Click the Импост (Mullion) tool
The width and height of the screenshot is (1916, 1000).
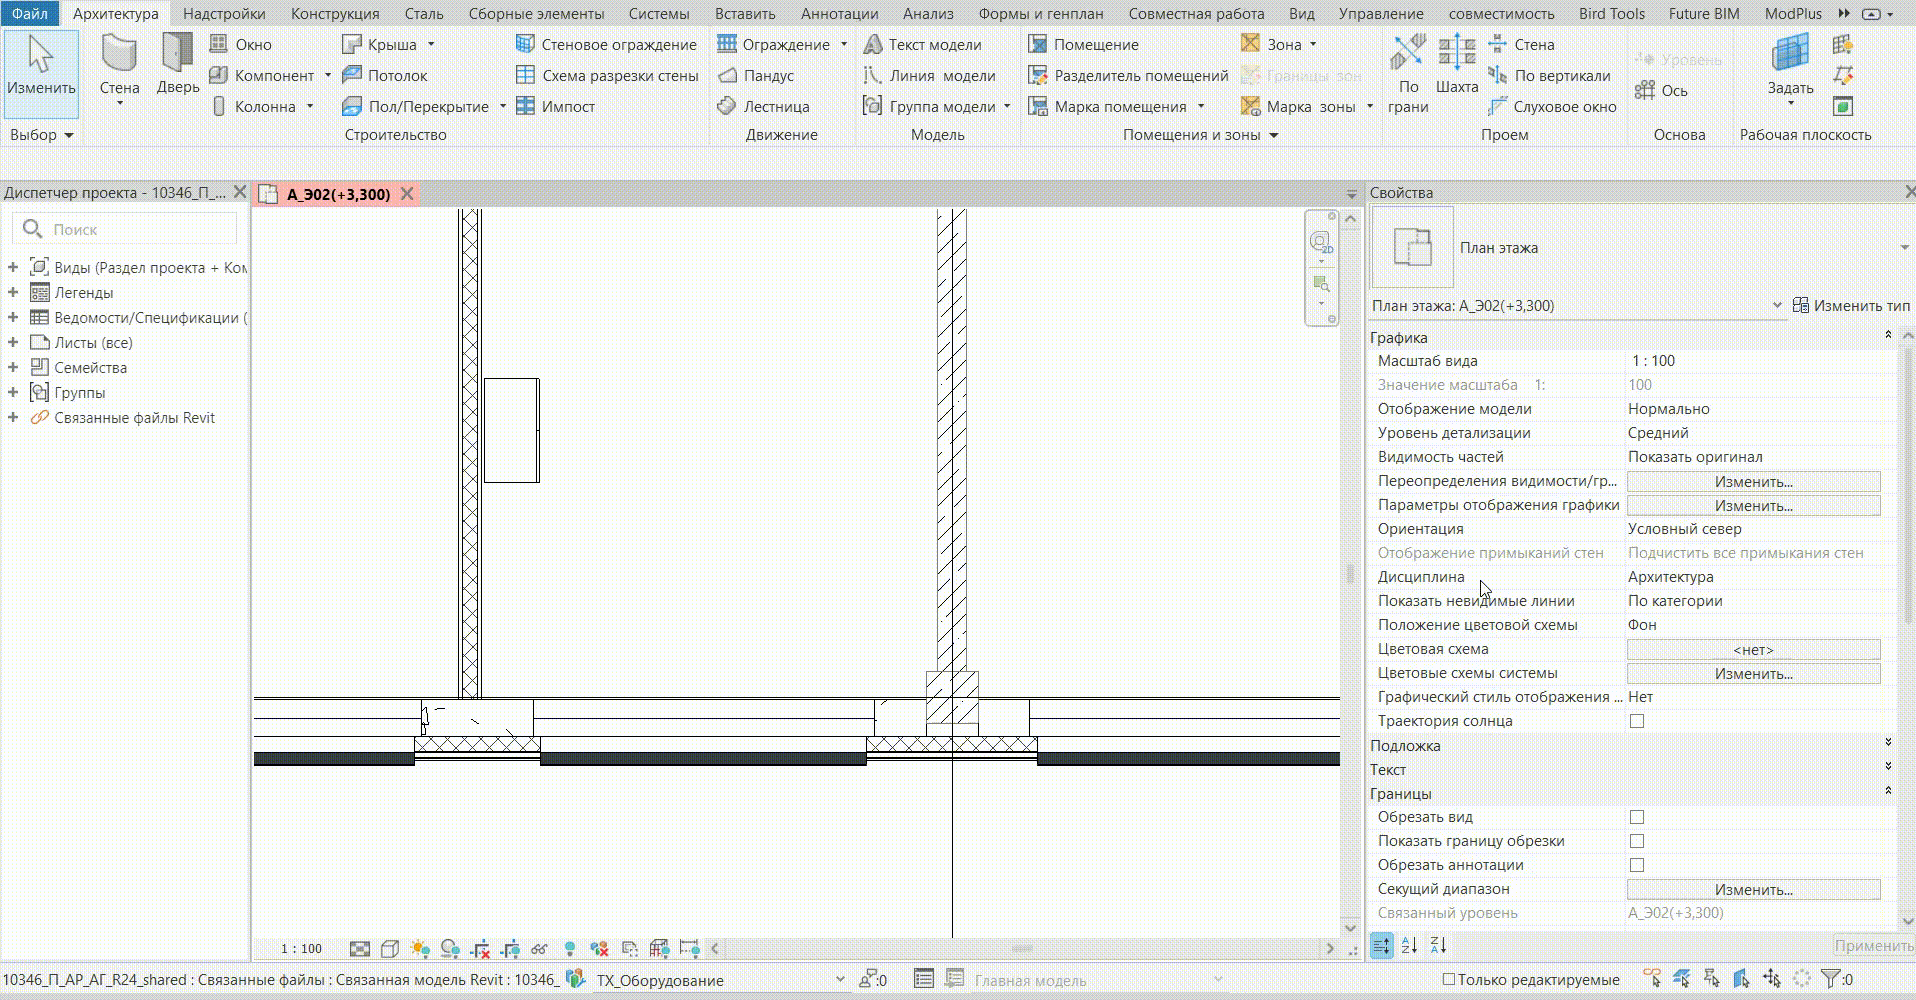click(x=556, y=106)
